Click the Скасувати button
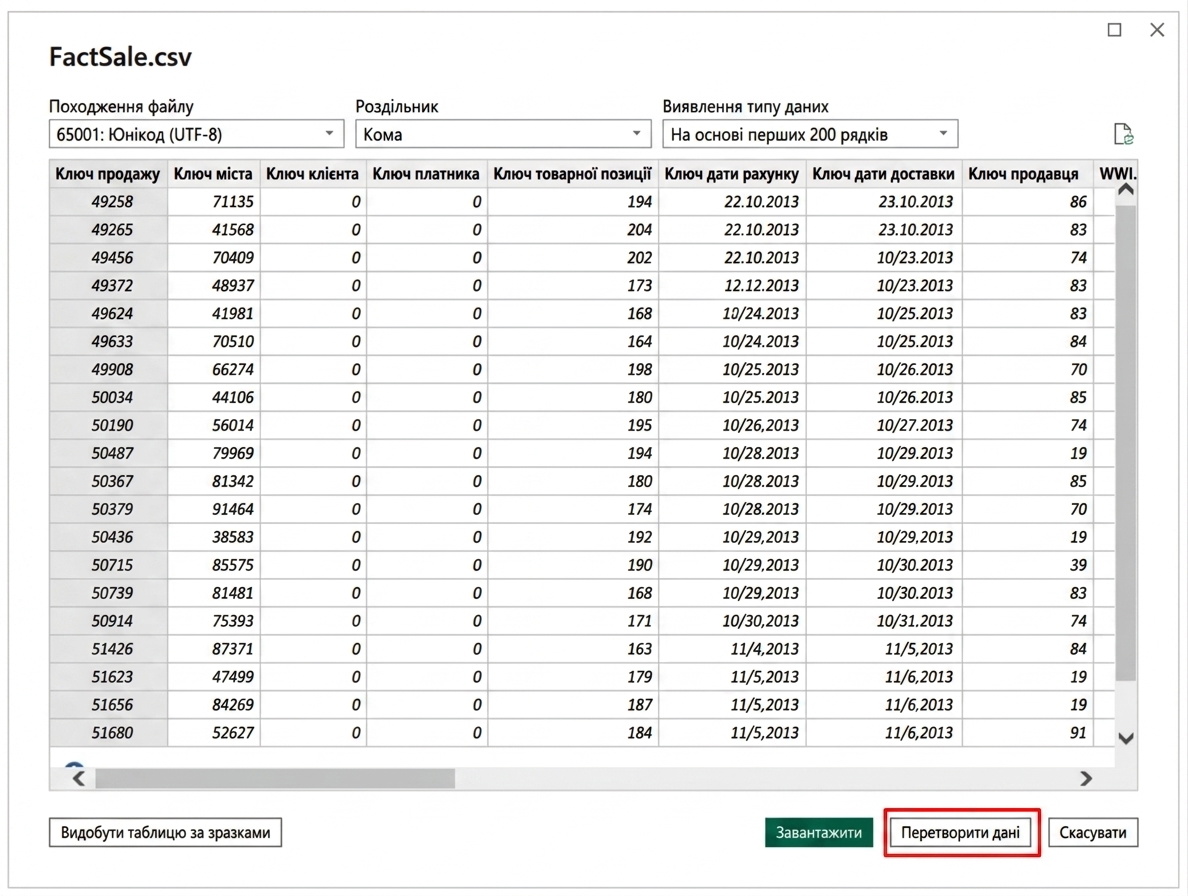Image resolution: width=1188 pixels, height=896 pixels. tap(1093, 832)
